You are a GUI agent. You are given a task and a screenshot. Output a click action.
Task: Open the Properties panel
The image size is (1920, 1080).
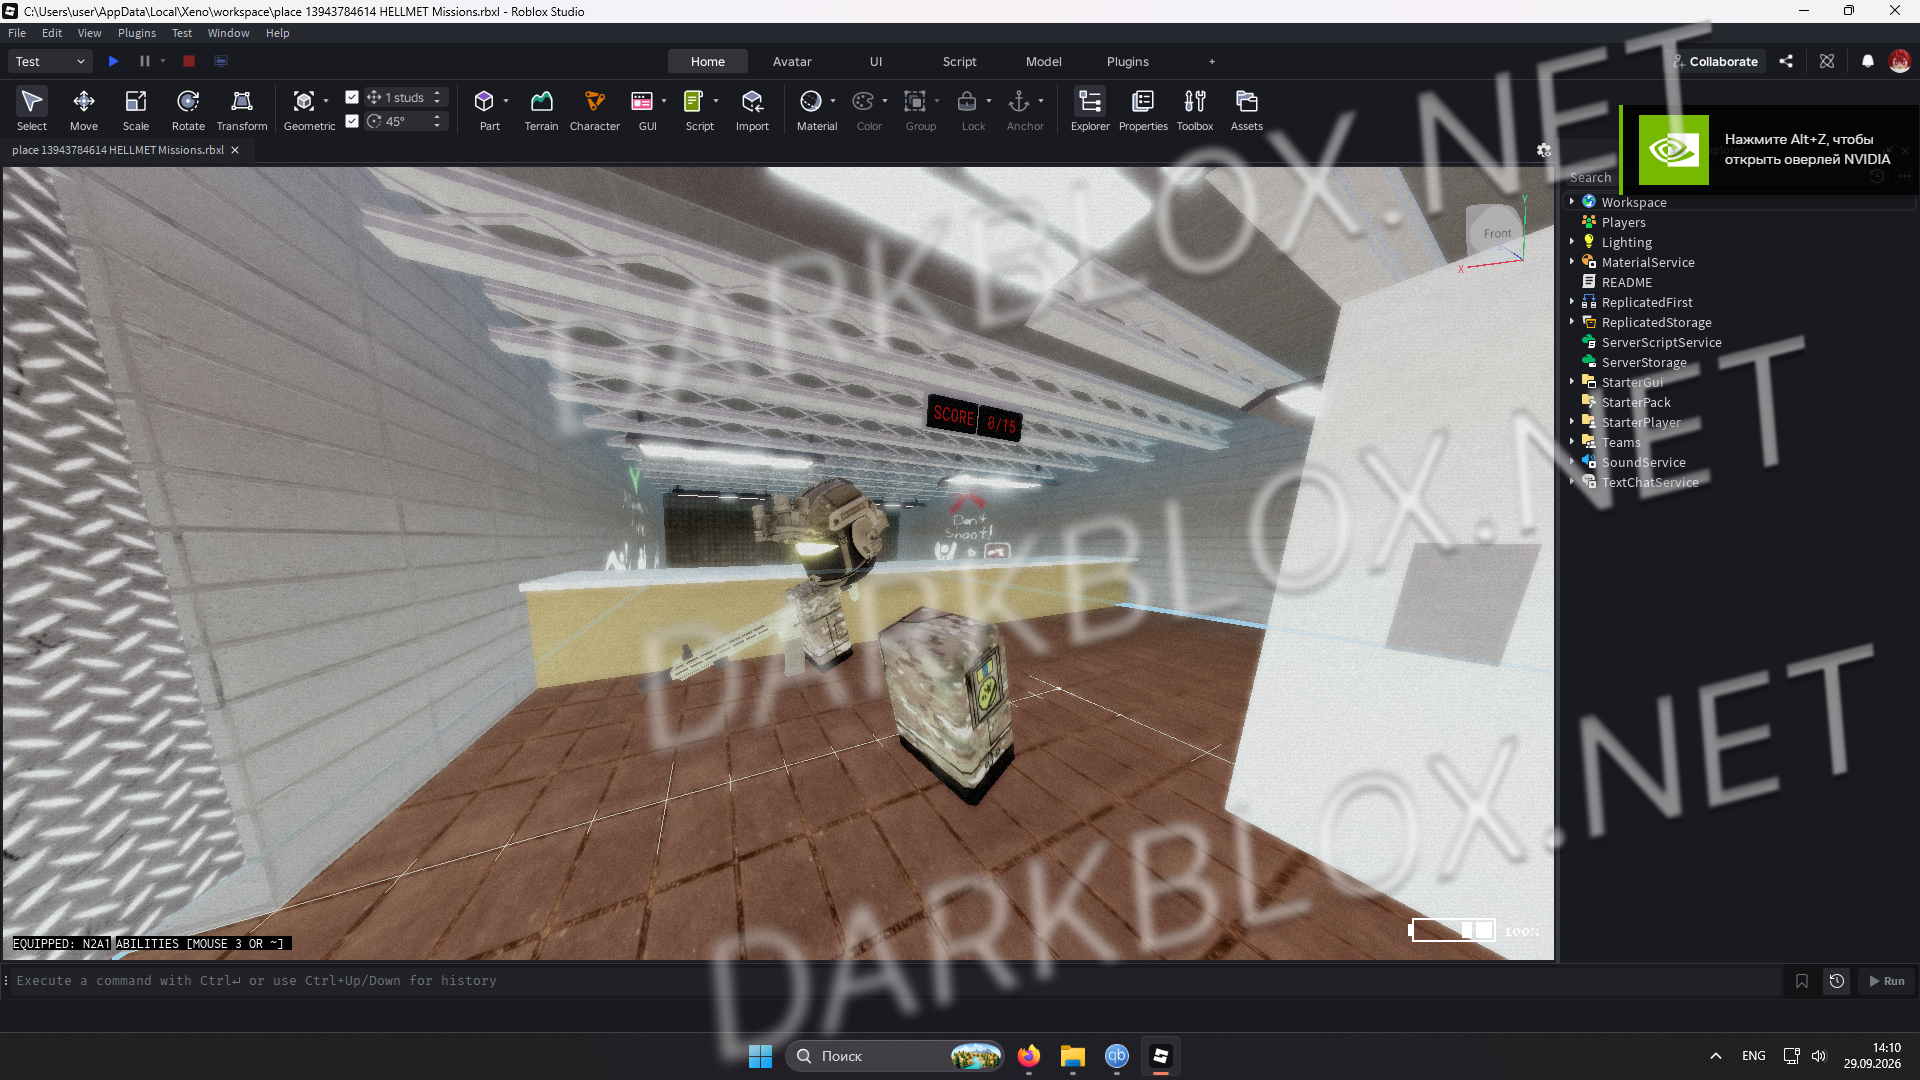1143,110
